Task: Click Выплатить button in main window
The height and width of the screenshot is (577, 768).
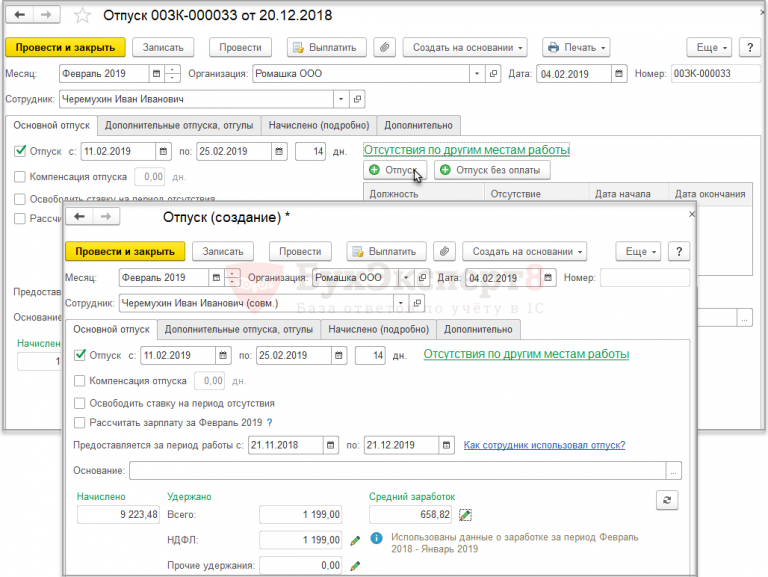Action: point(327,48)
